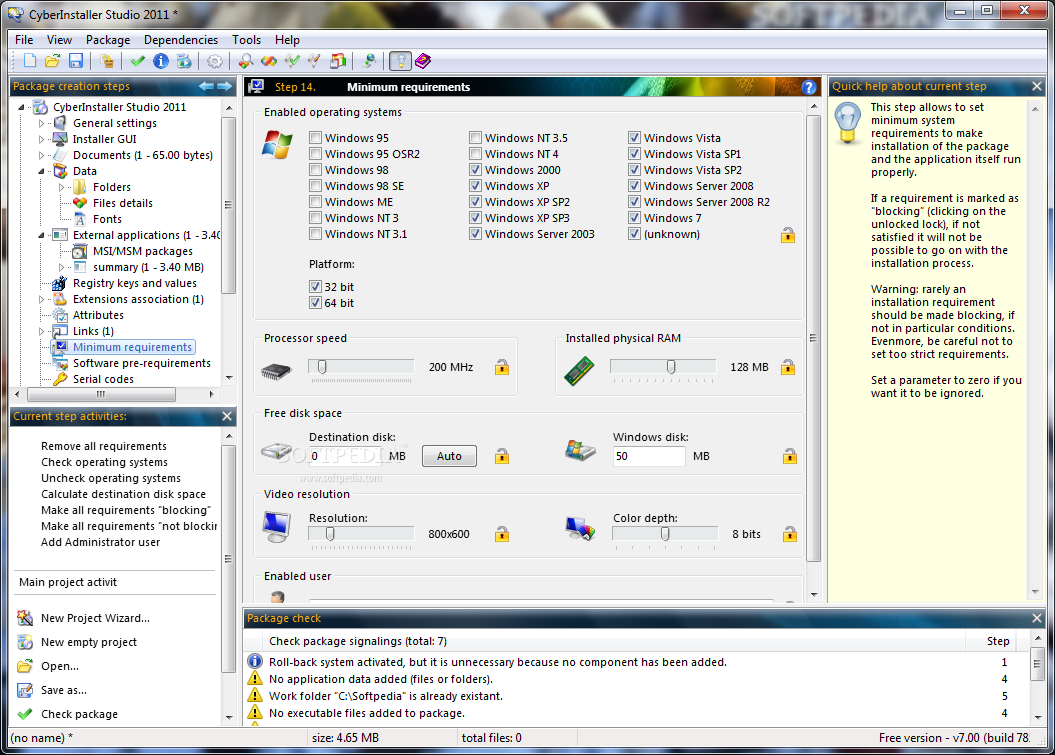Click the Auto destination disk button
1055x755 pixels.
449,456
